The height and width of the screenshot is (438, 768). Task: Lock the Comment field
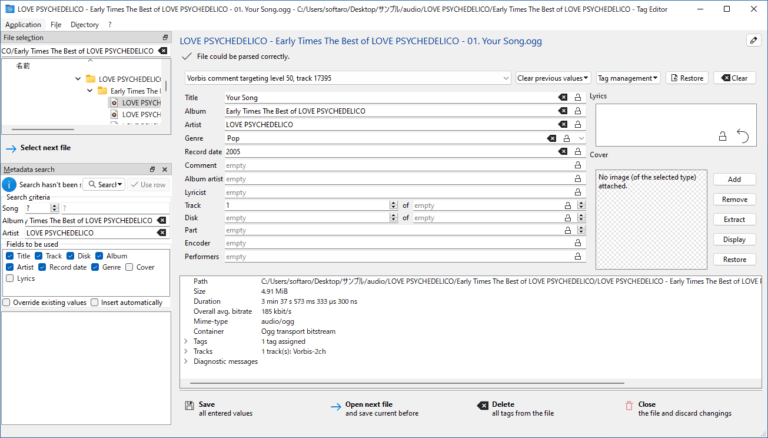click(x=578, y=166)
